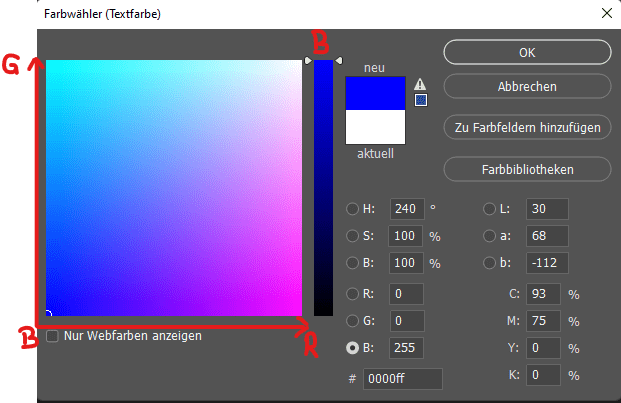Click the a field showing 68
Screen dimensions: 621x403
pos(547,236)
